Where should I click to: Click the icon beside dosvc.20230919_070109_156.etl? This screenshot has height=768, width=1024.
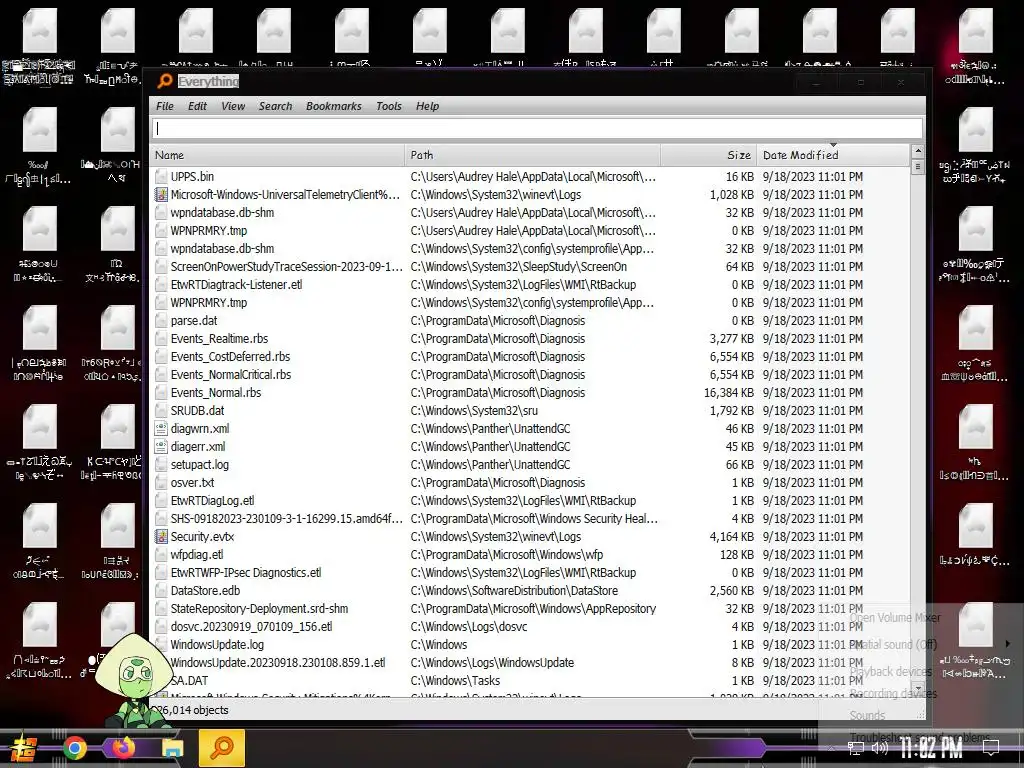[161, 627]
